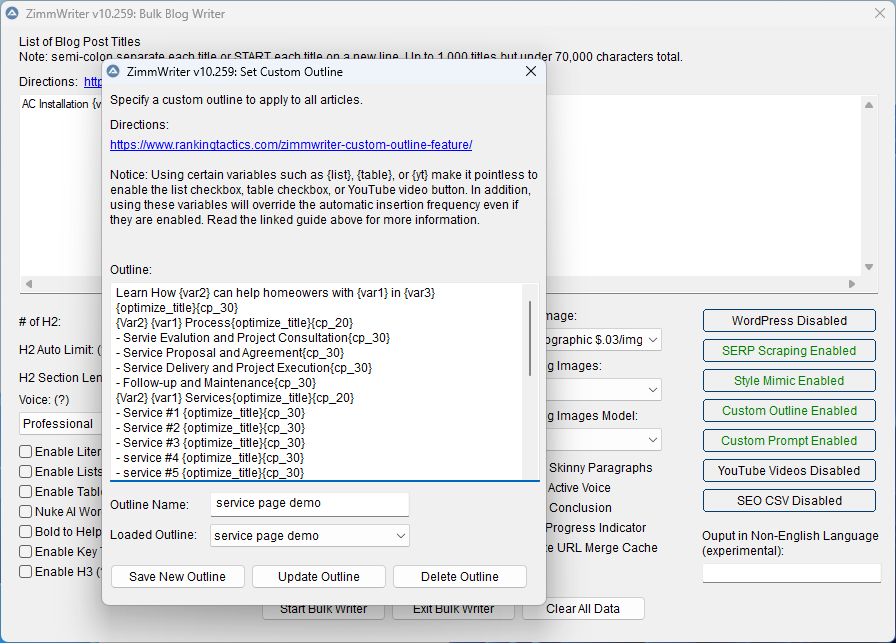Toggle Enable H3 checkbox
The image size is (896, 643).
point(25,572)
